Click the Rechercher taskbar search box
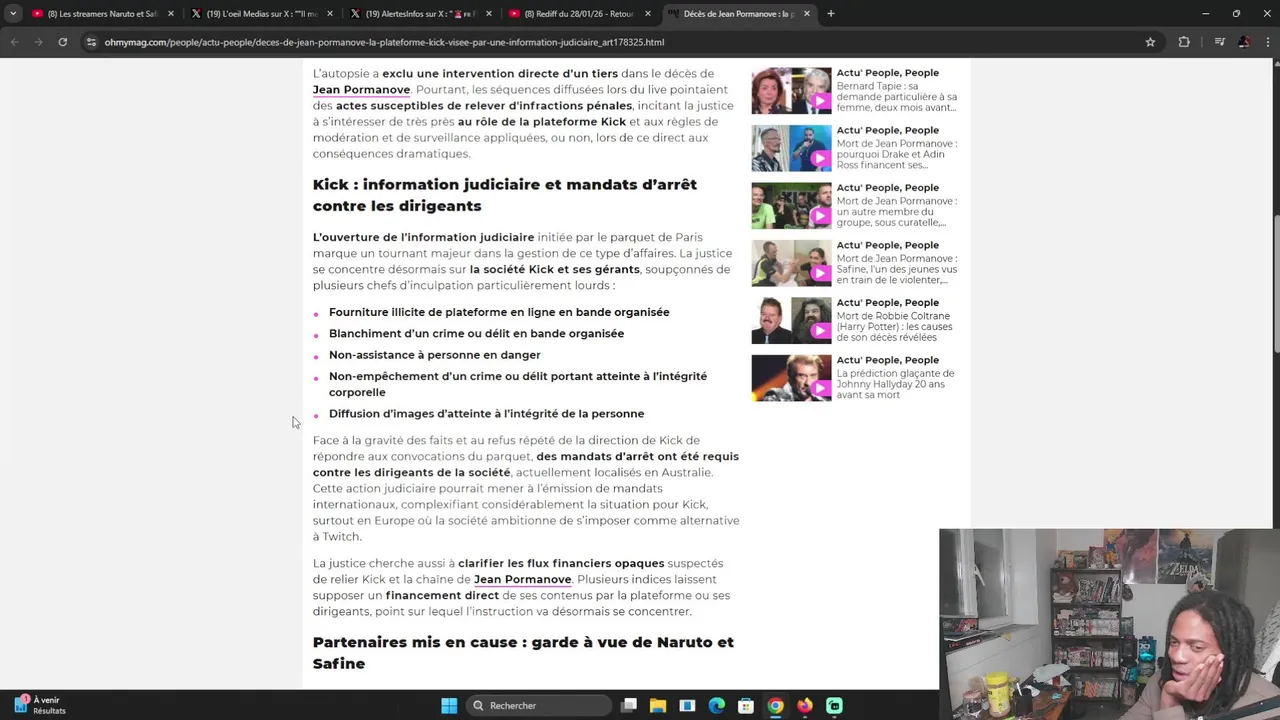 tap(538, 706)
